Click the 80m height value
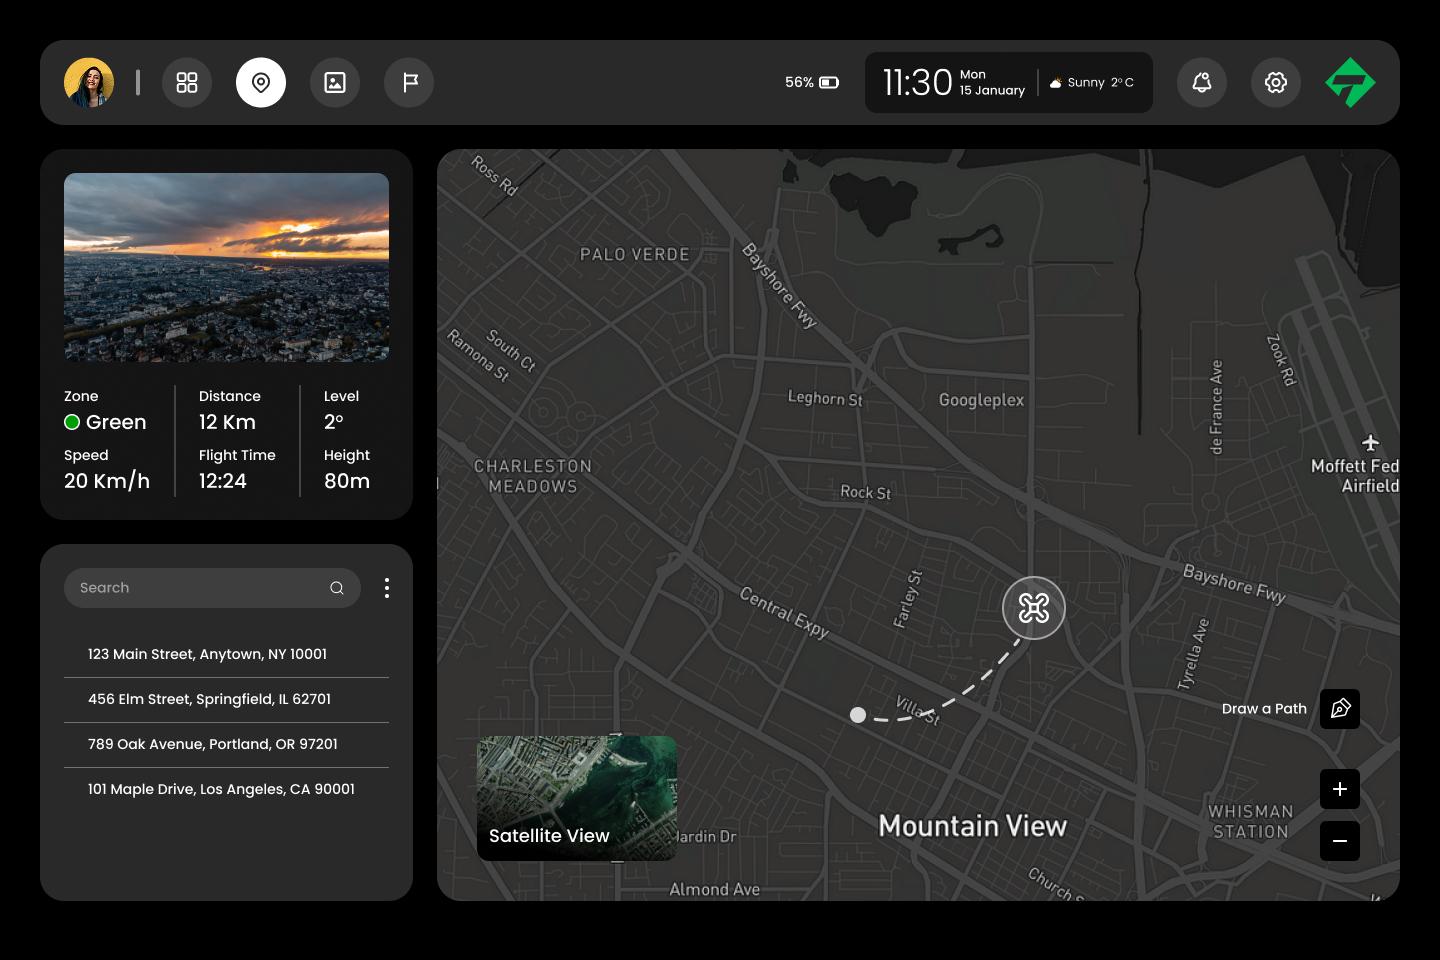This screenshot has height=960, width=1440. coord(347,481)
